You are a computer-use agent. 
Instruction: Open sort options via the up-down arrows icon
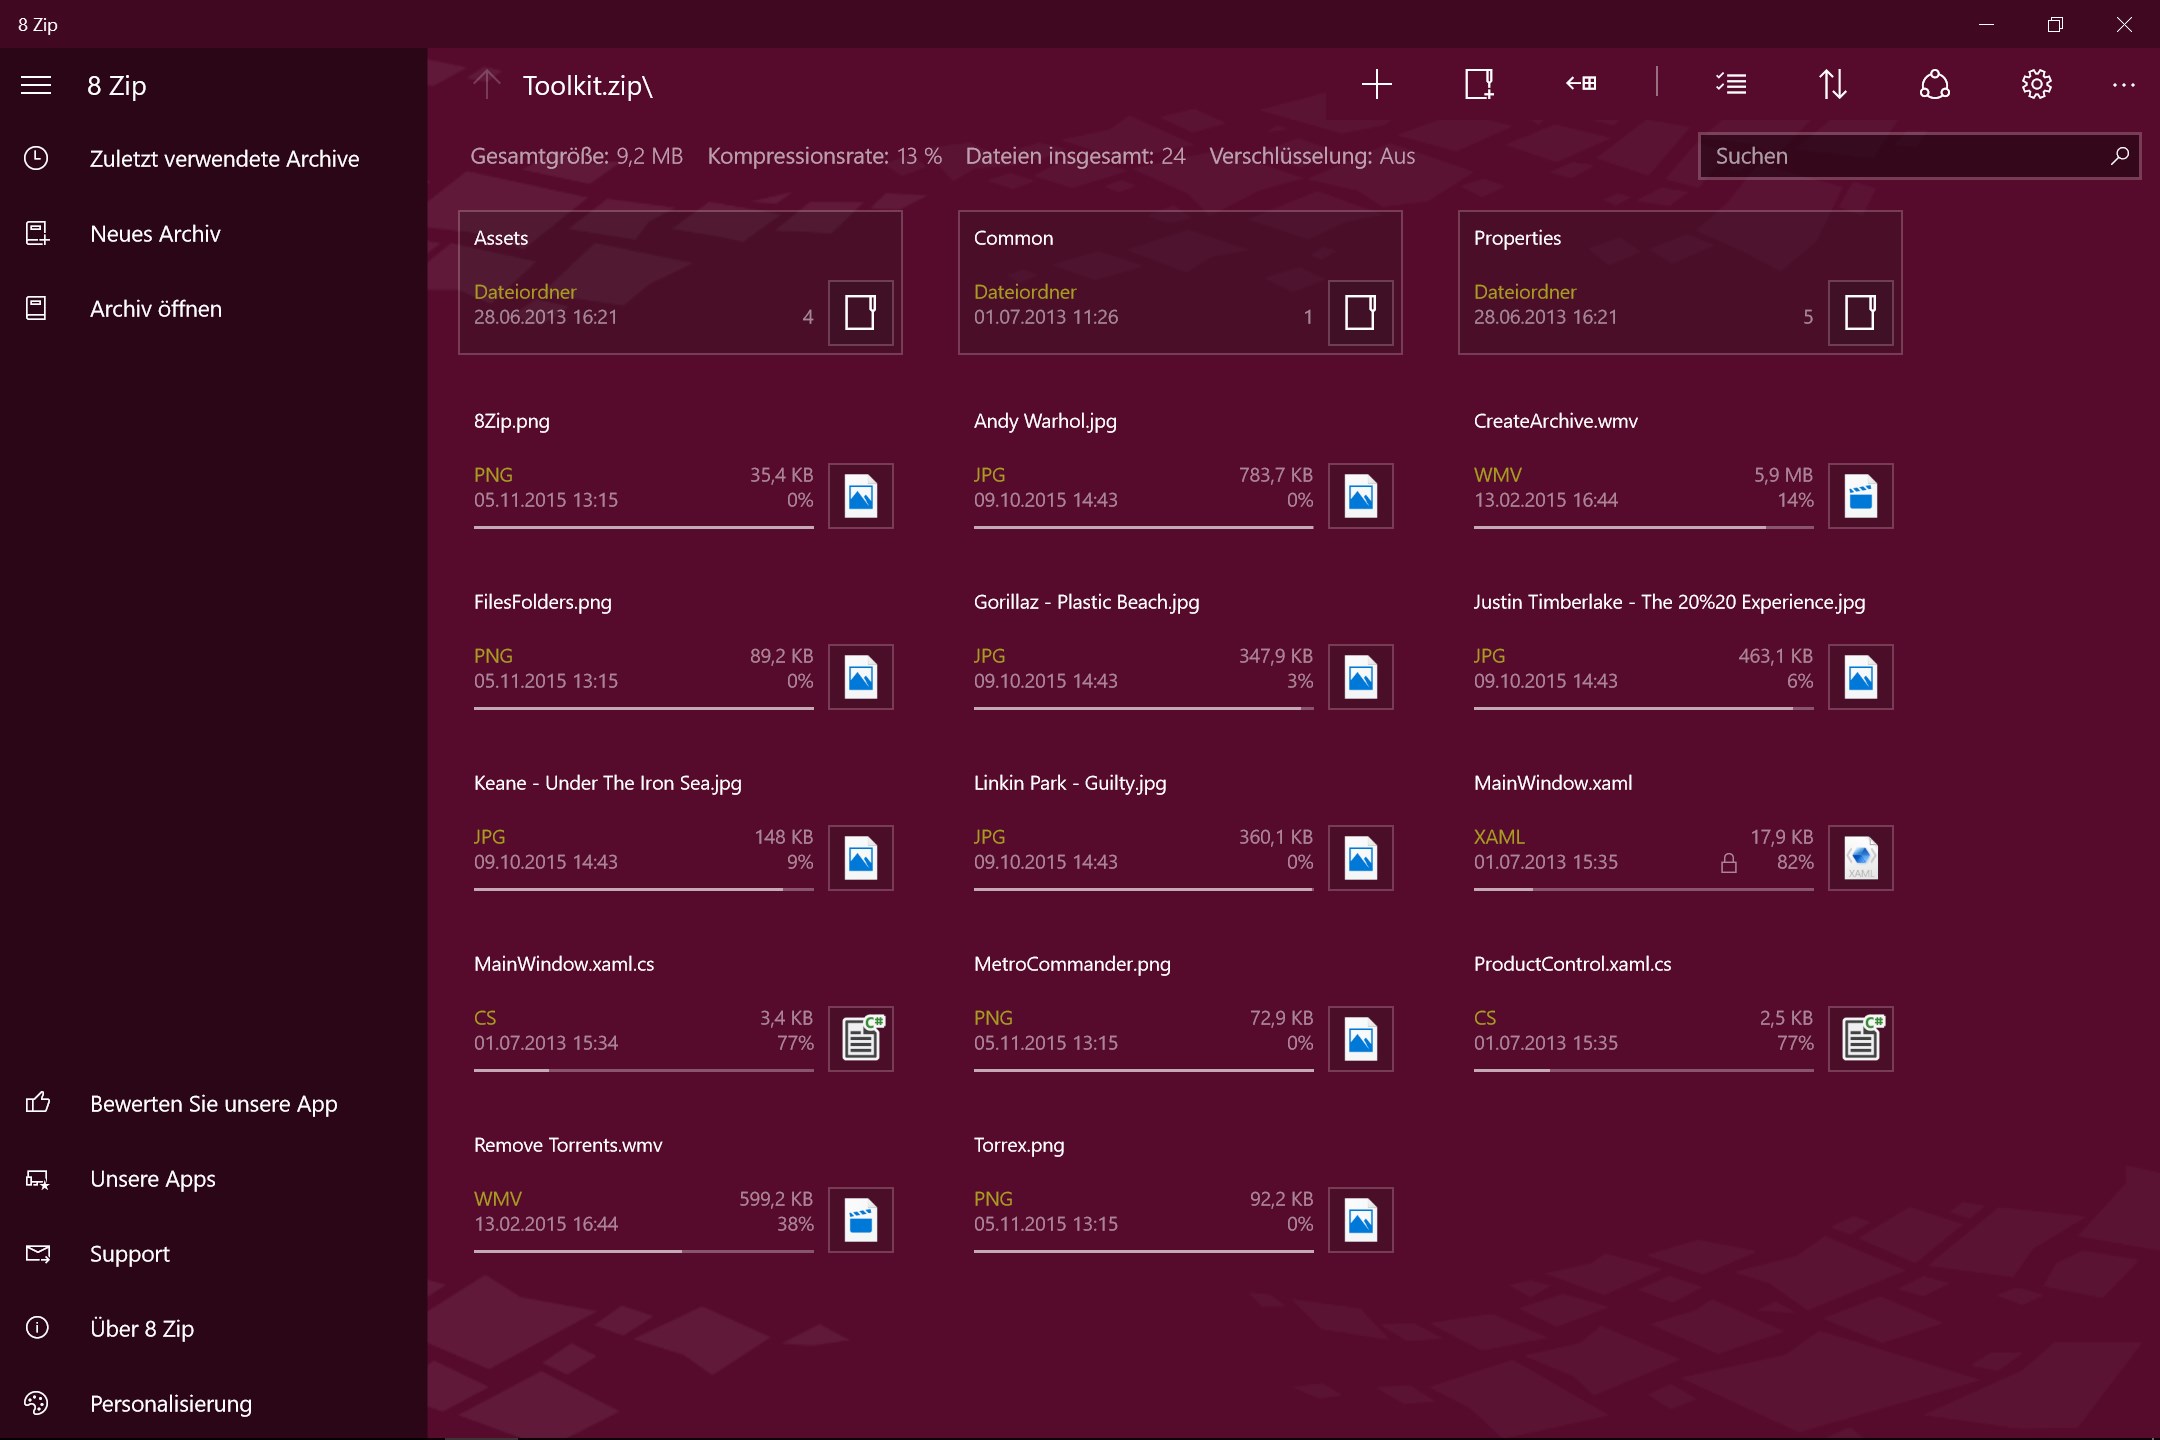point(1833,85)
